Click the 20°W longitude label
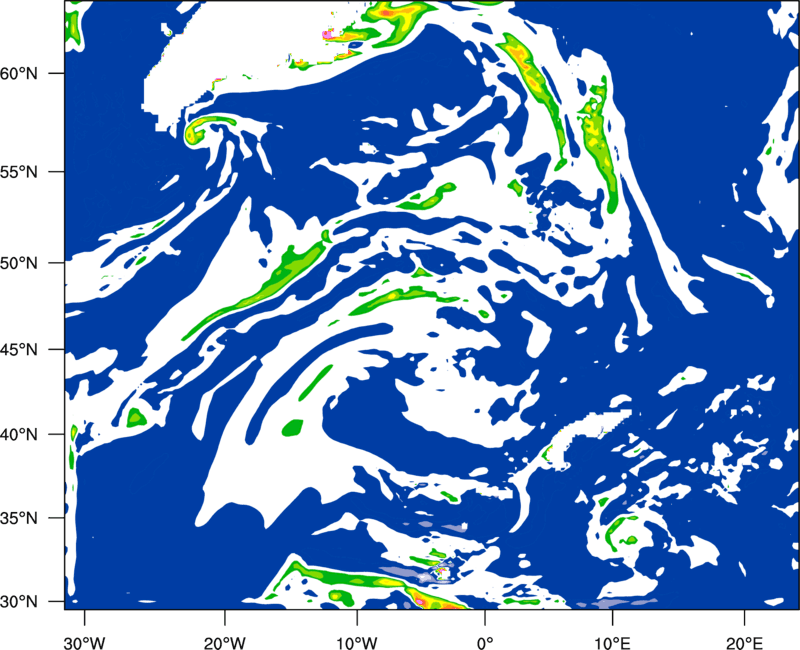800x650 pixels. pyautogui.click(x=224, y=642)
